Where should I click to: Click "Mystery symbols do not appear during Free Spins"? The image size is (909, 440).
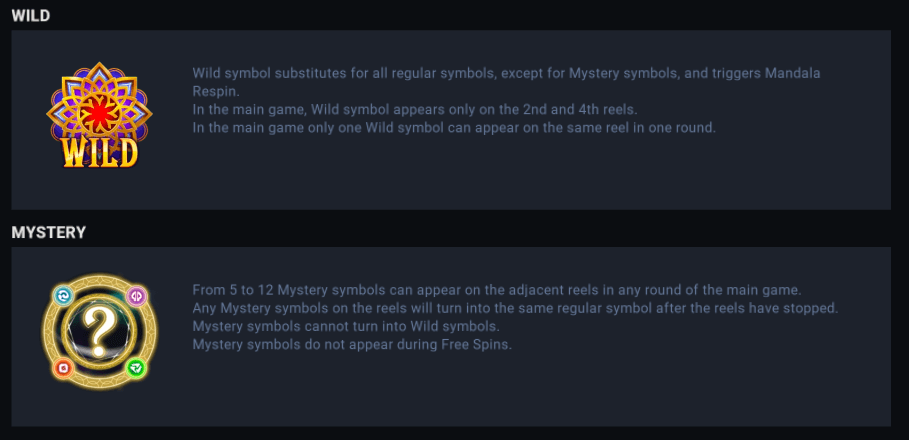click(352, 345)
